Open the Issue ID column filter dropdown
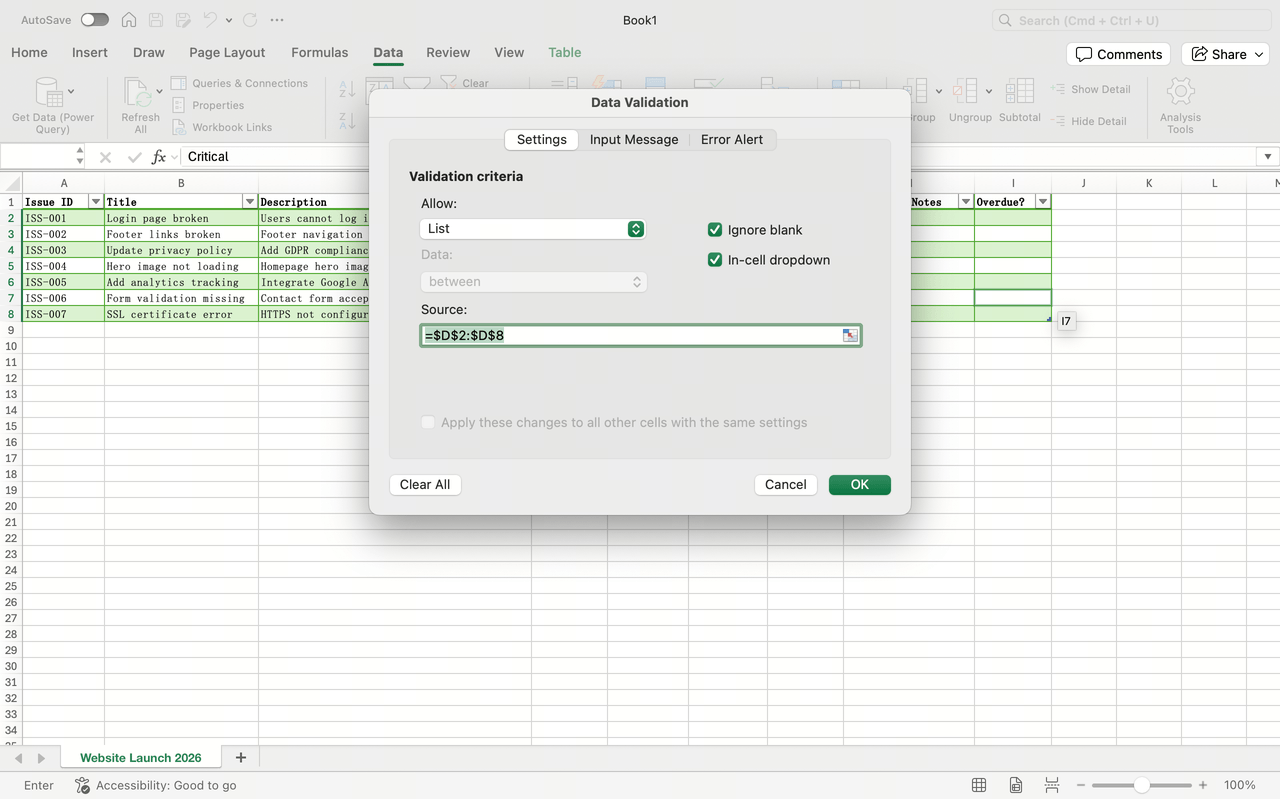Image resolution: width=1280 pixels, height=799 pixels. click(96, 202)
